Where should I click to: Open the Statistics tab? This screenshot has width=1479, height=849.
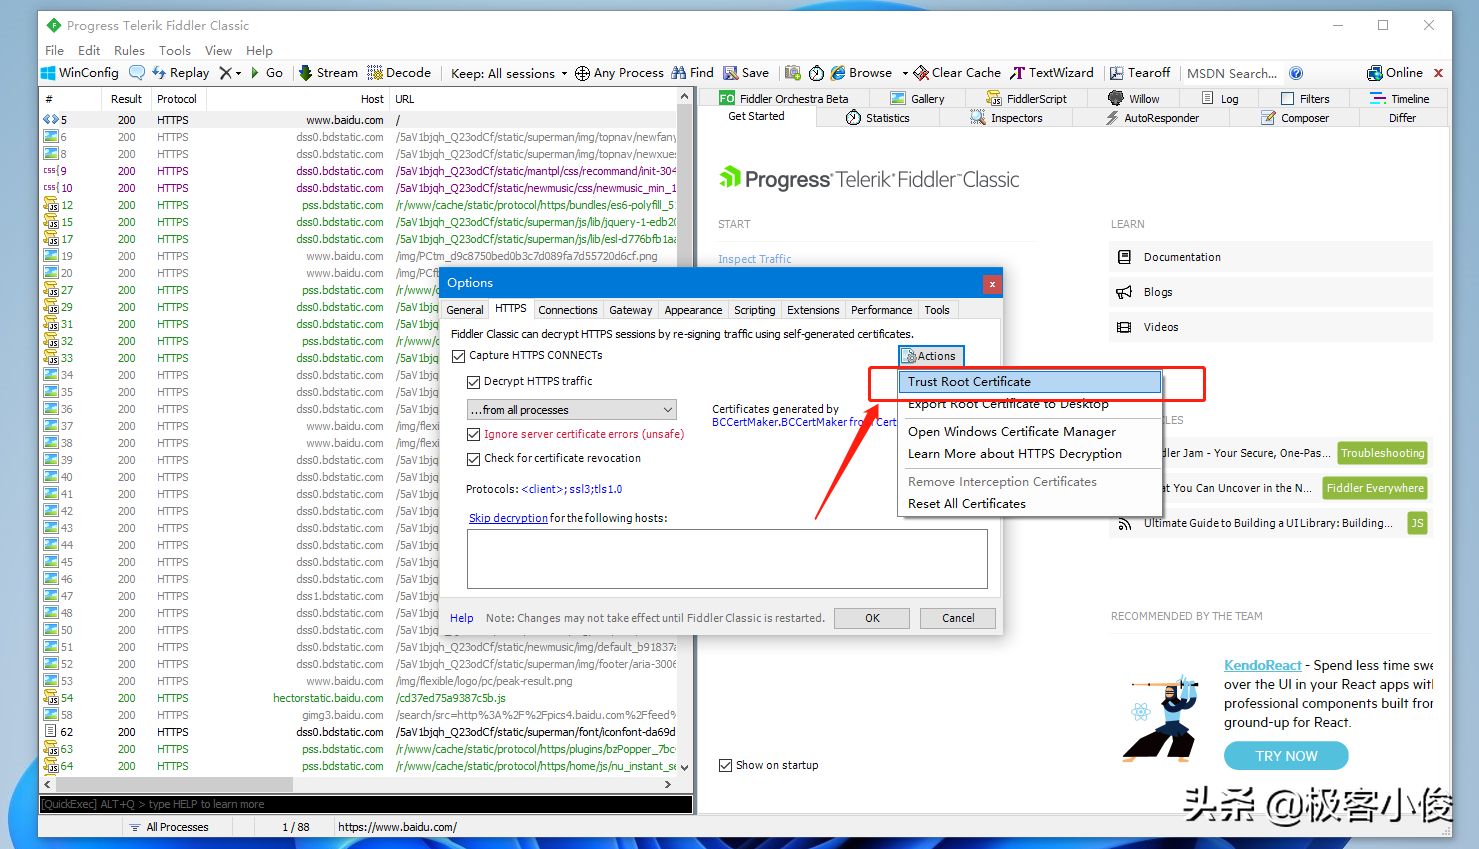(878, 118)
